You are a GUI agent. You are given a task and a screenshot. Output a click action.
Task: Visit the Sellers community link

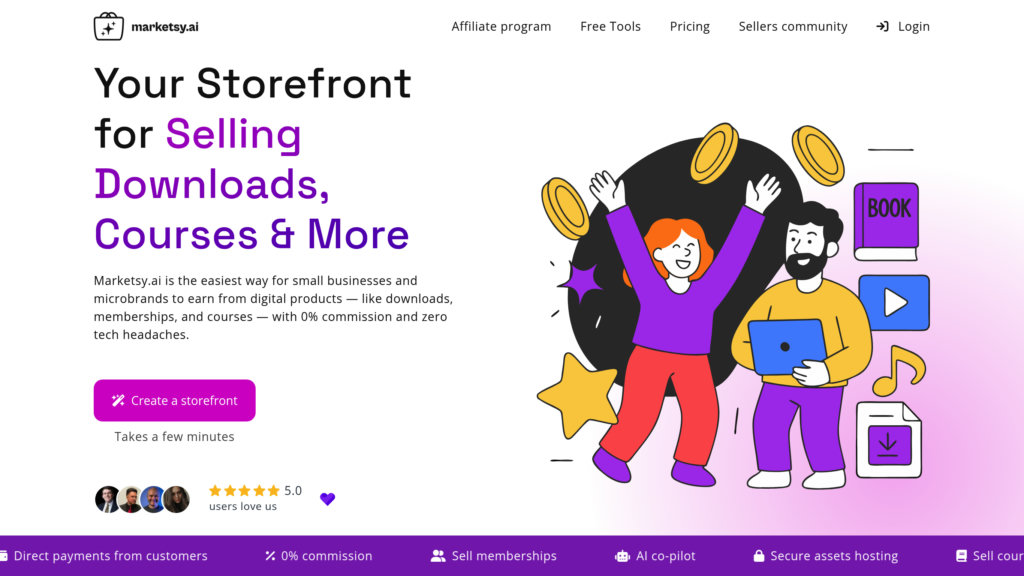(793, 27)
